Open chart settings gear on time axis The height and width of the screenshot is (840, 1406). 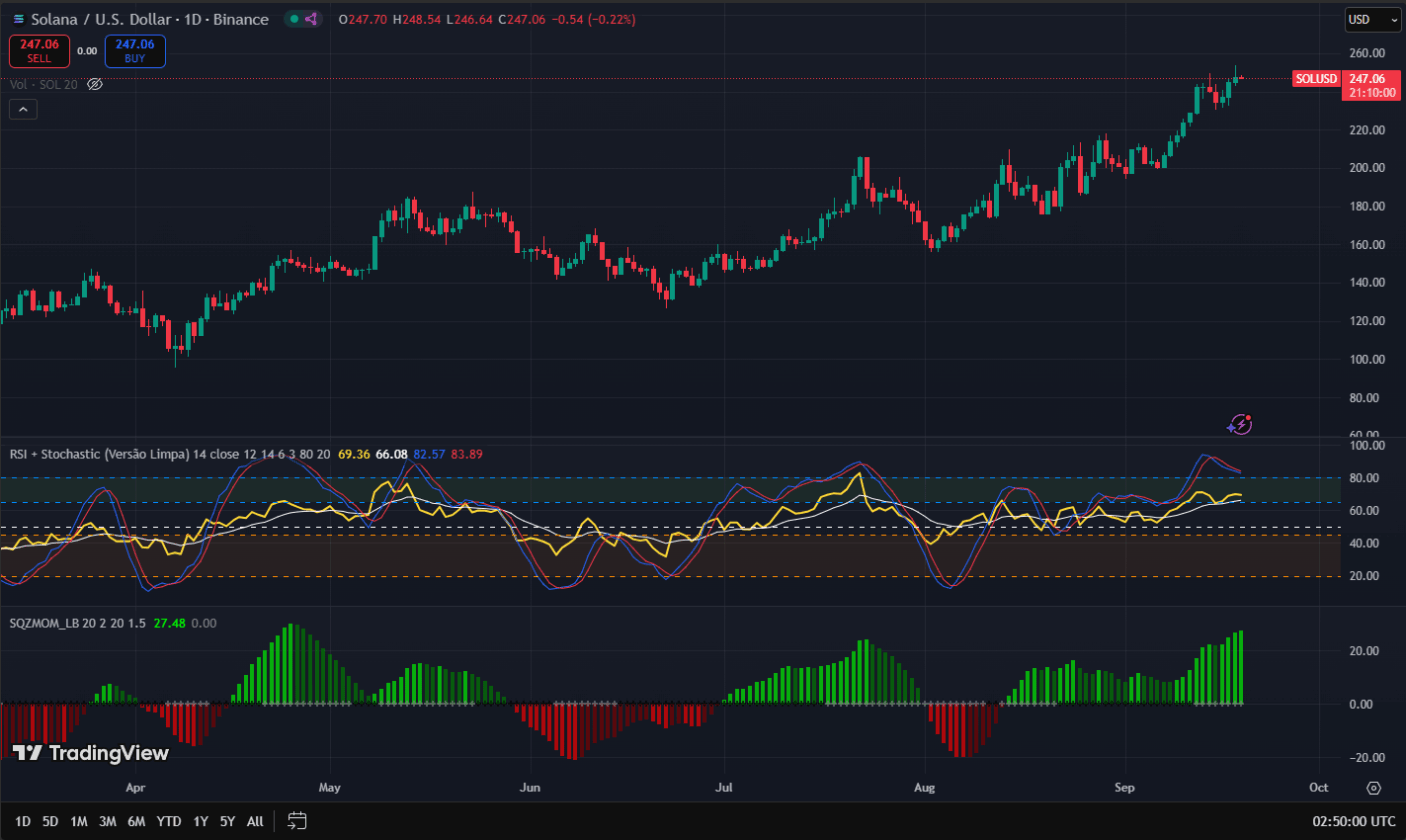[x=1374, y=788]
